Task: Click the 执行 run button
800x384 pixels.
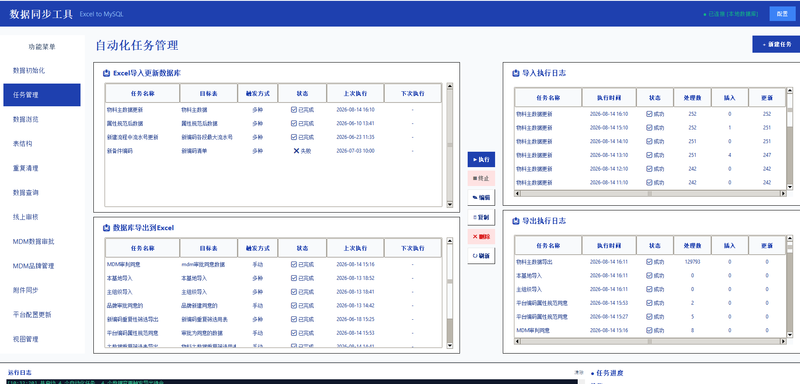Action: tap(481, 160)
